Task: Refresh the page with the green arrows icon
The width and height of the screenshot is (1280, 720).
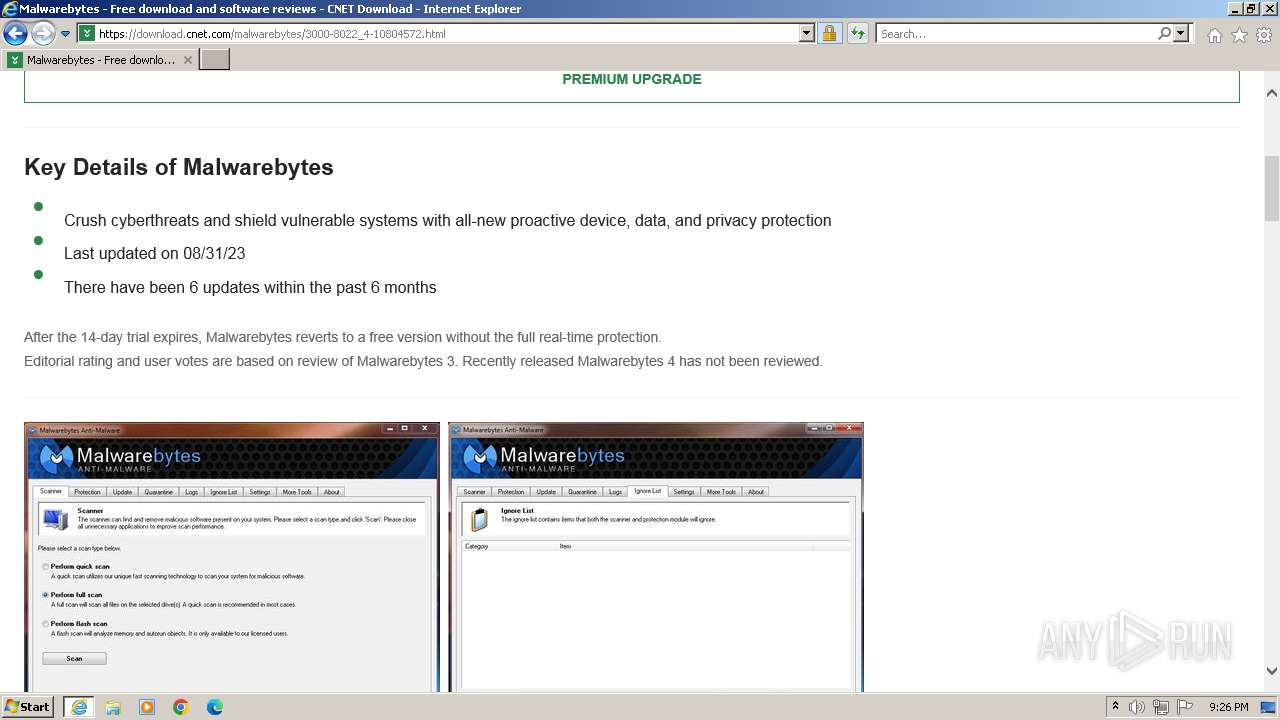Action: pyautogui.click(x=858, y=33)
